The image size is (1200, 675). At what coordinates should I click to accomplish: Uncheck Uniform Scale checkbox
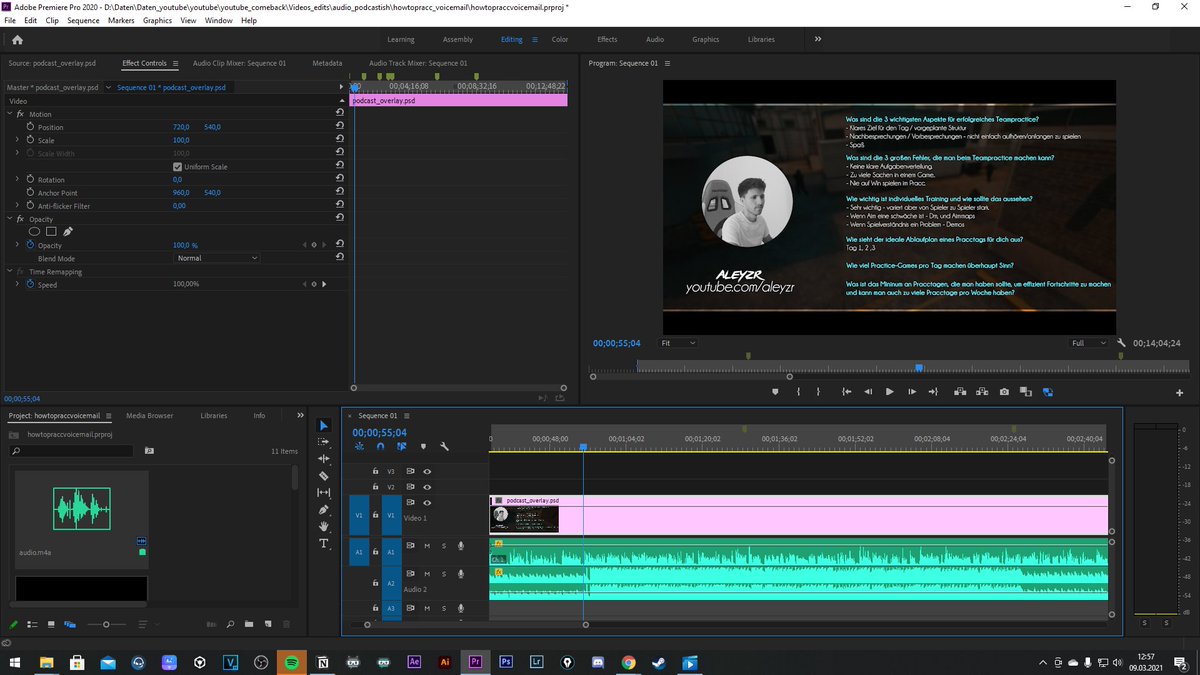pos(178,166)
